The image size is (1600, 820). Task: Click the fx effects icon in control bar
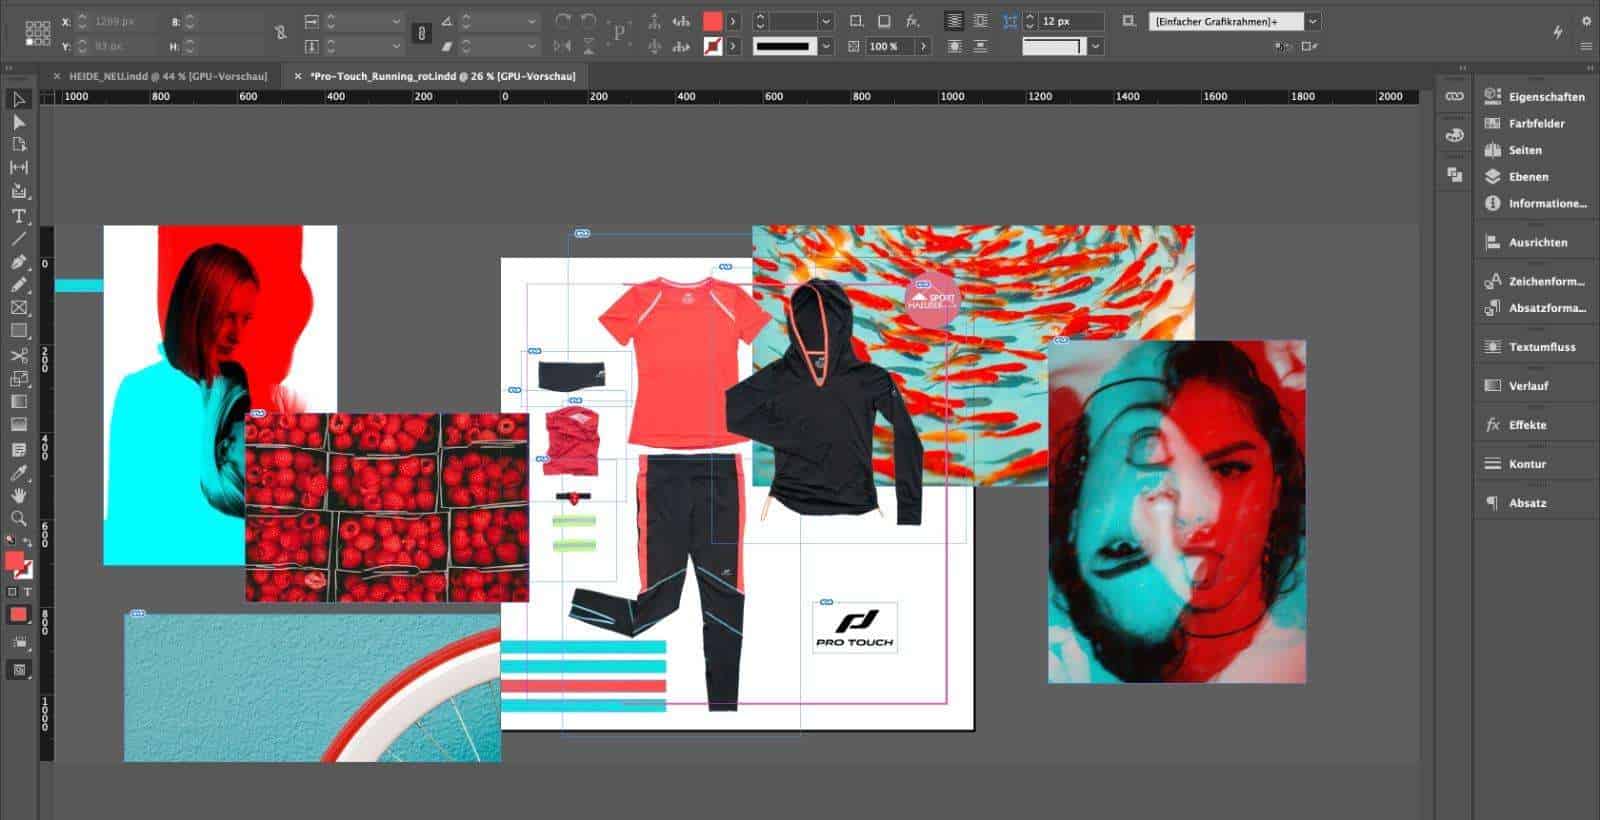pos(912,21)
